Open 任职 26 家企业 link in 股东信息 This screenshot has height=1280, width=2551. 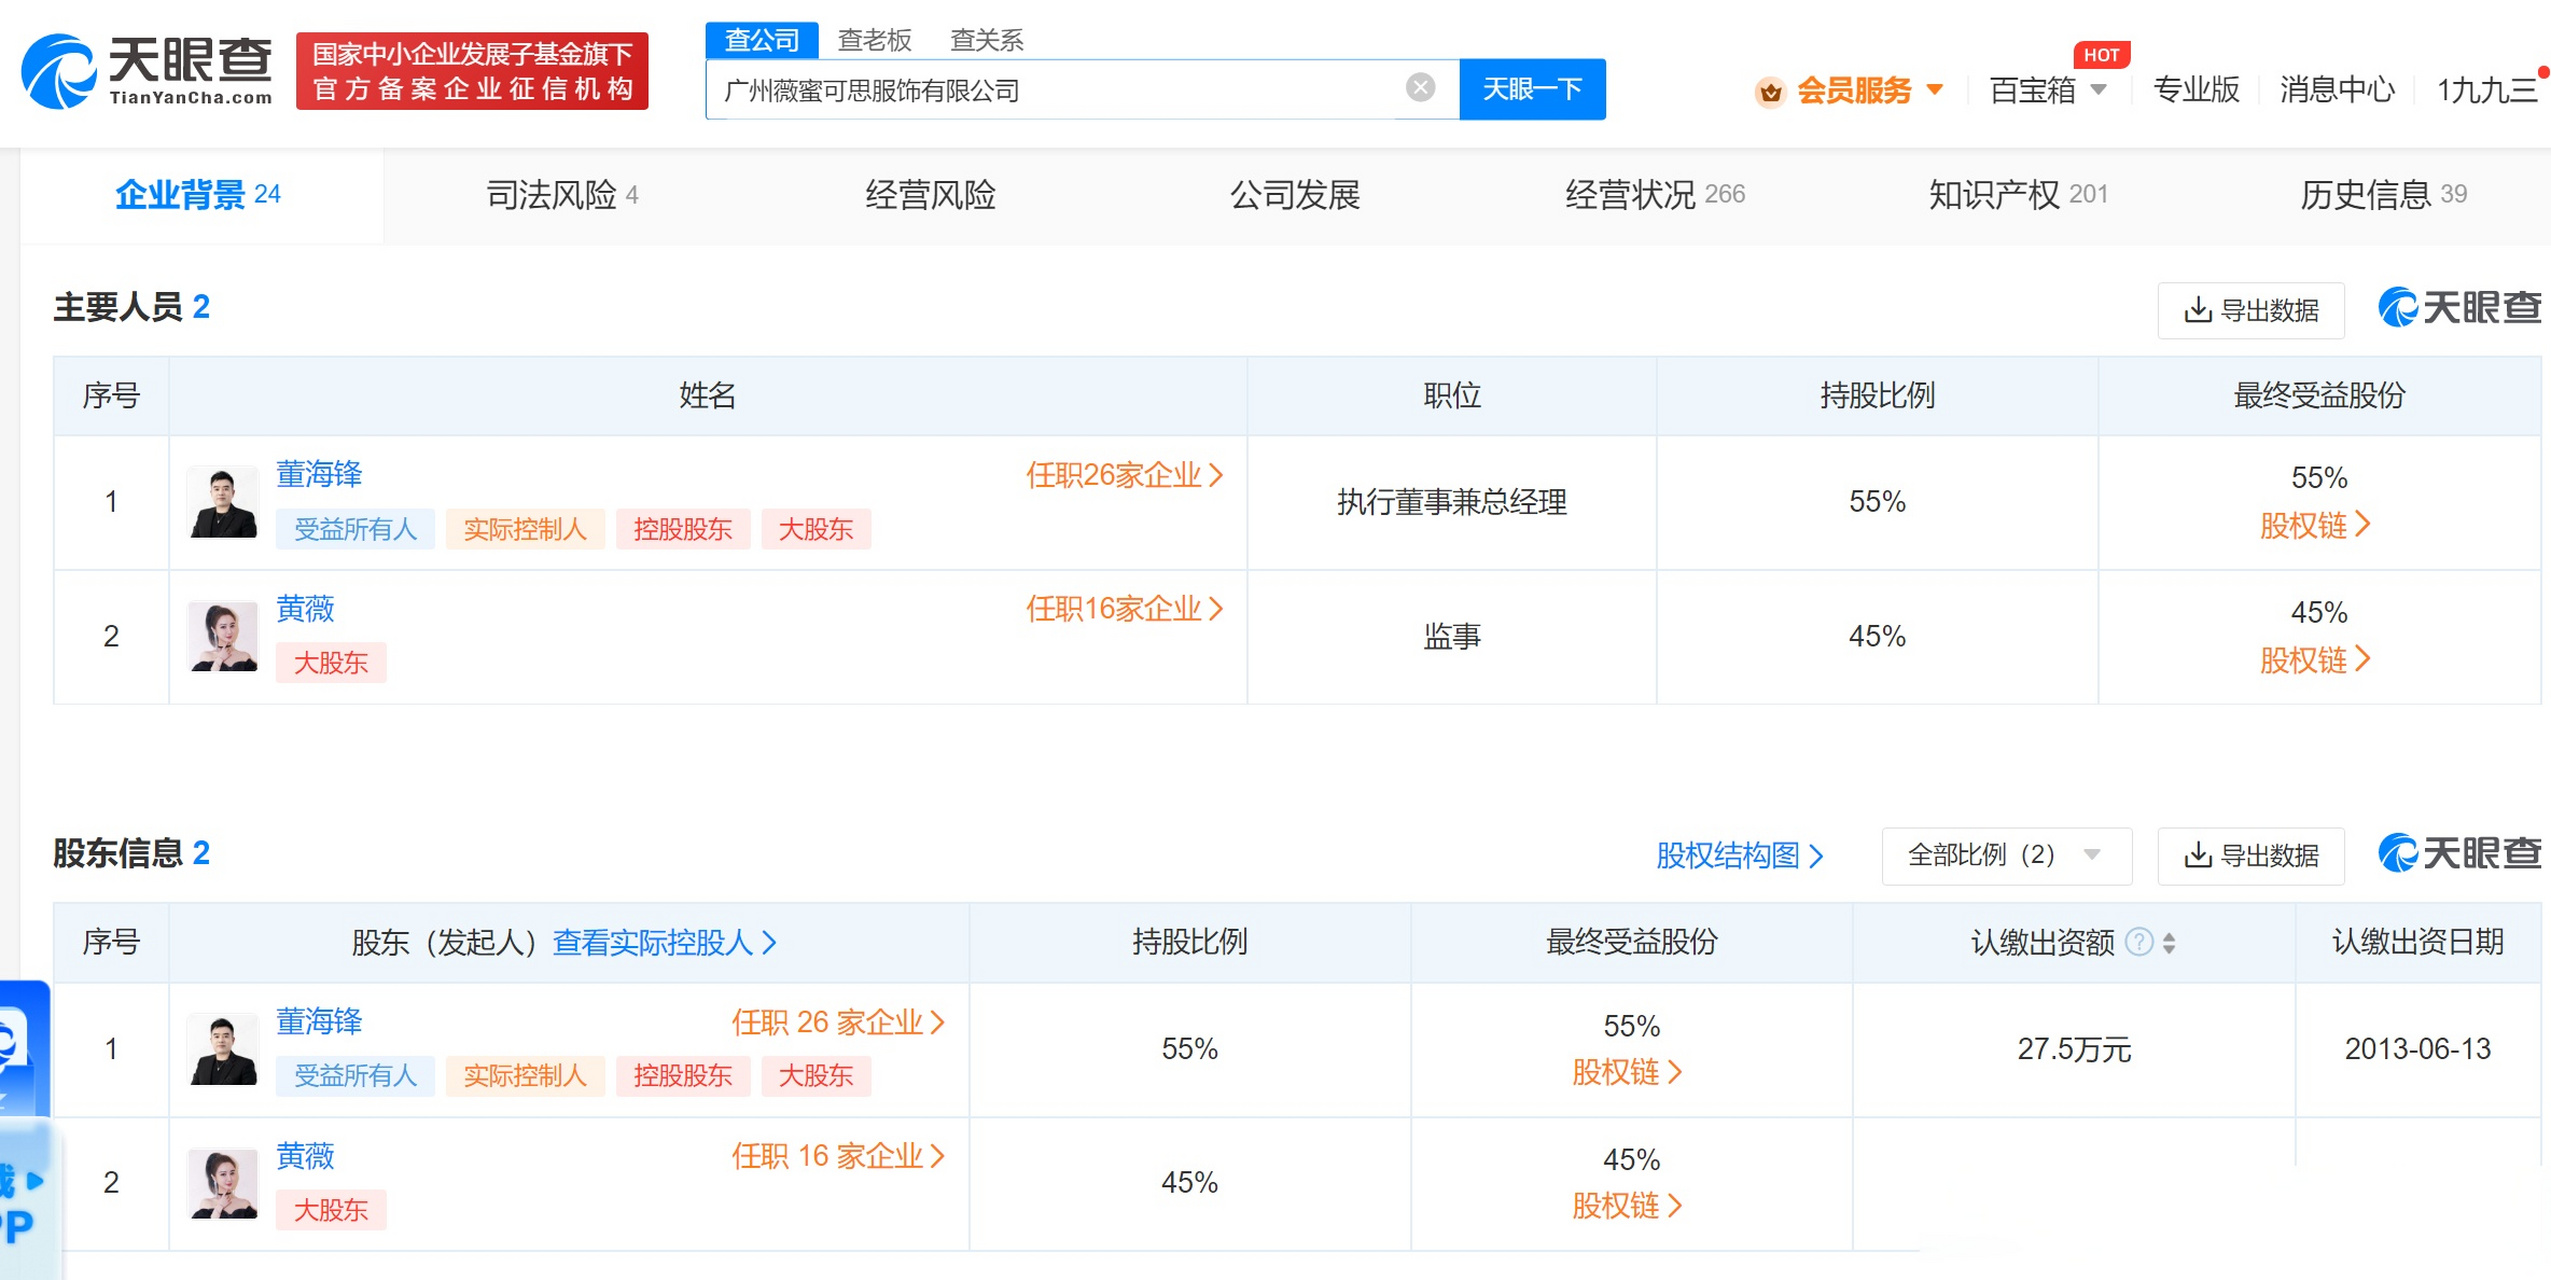(x=838, y=1022)
